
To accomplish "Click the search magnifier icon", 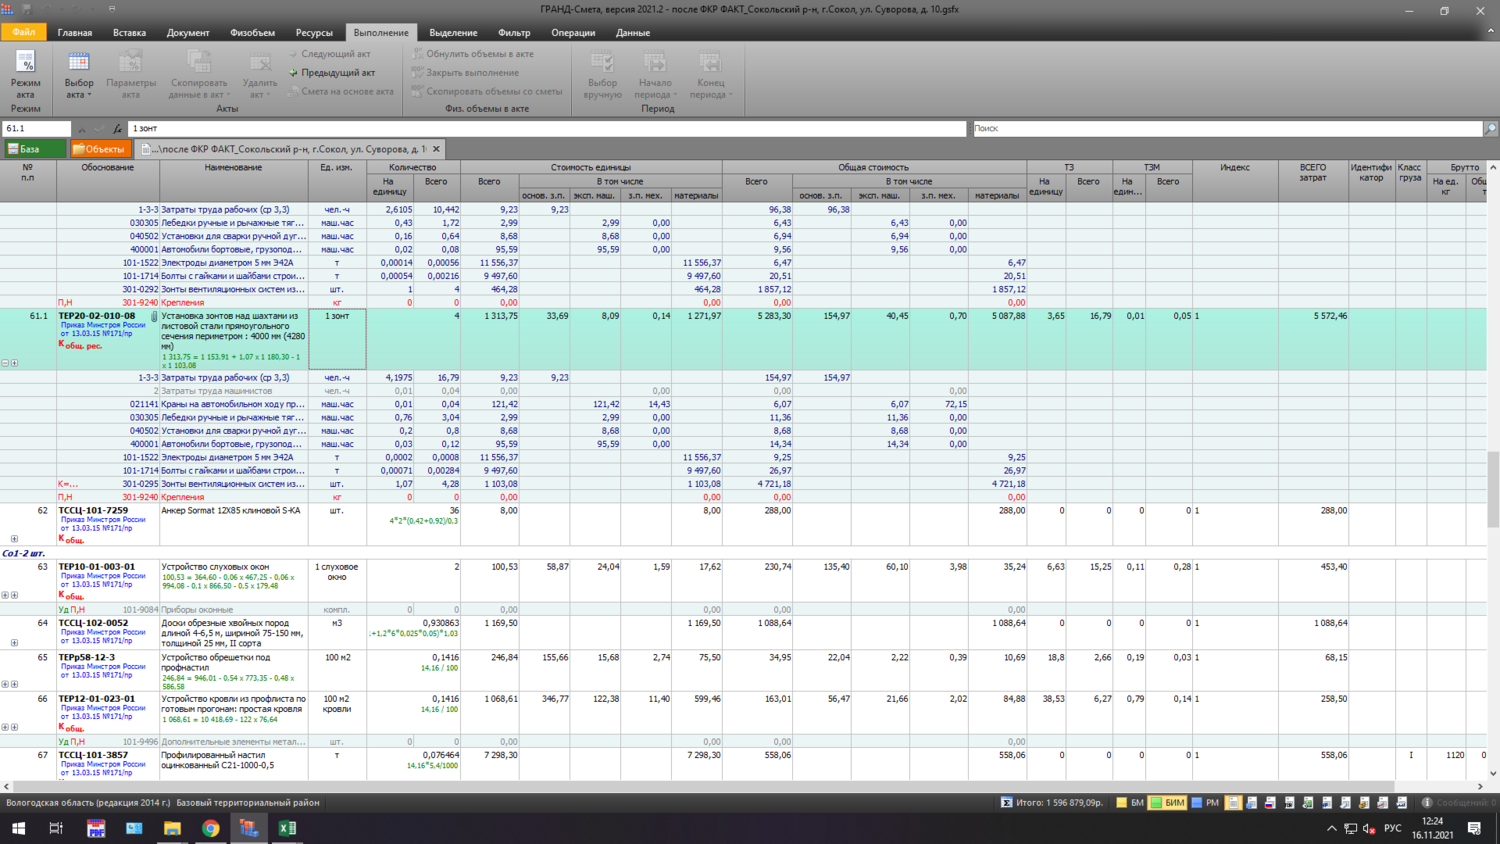I will [x=1490, y=129].
